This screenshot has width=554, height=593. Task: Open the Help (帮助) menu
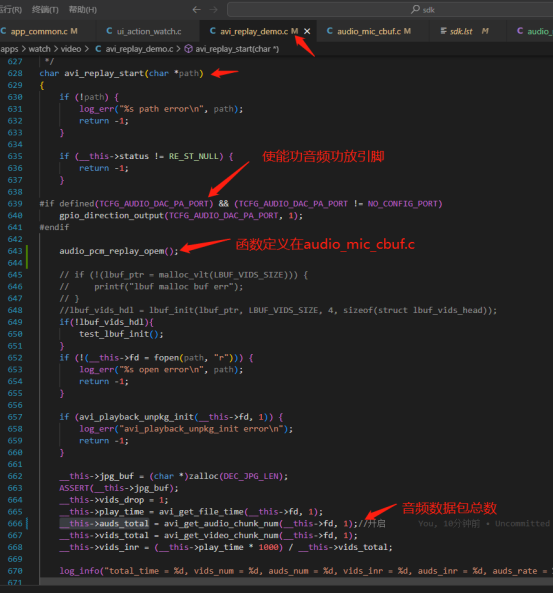point(82,9)
